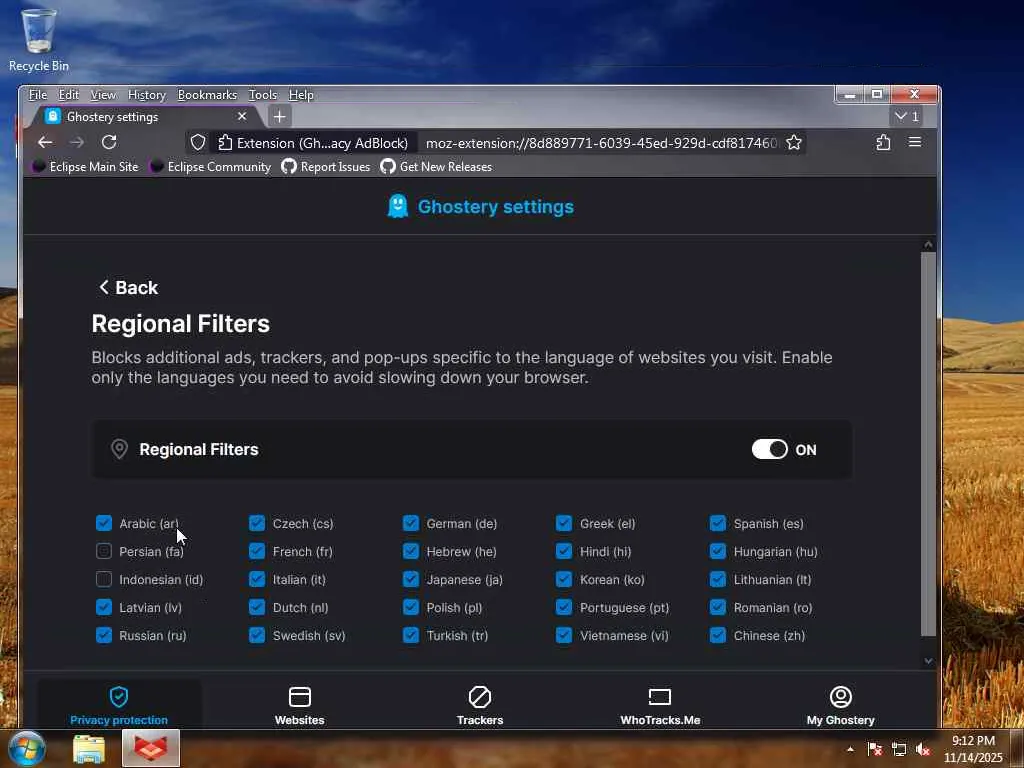Screen dimensions: 1024x768
Task: Go back to previous page arrow
Action: click(x=45, y=142)
